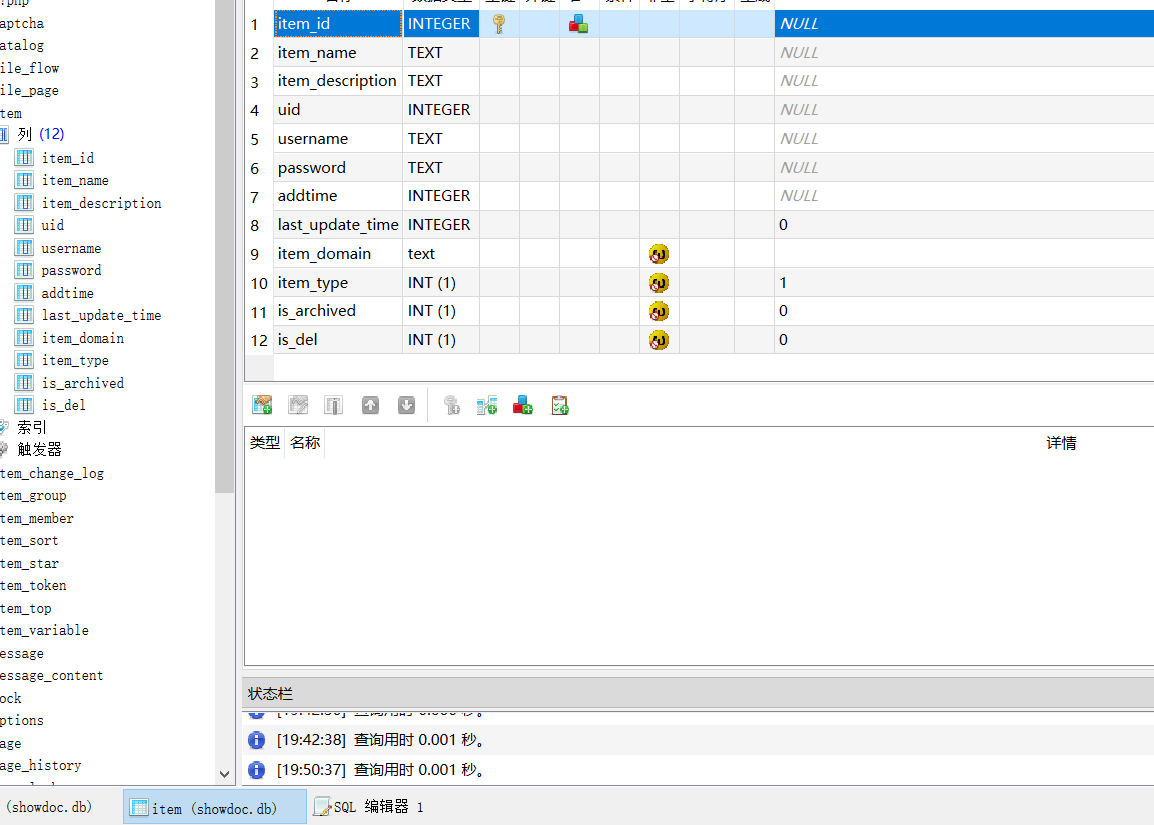Click the column icon beside item_id in the tree

coord(24,157)
